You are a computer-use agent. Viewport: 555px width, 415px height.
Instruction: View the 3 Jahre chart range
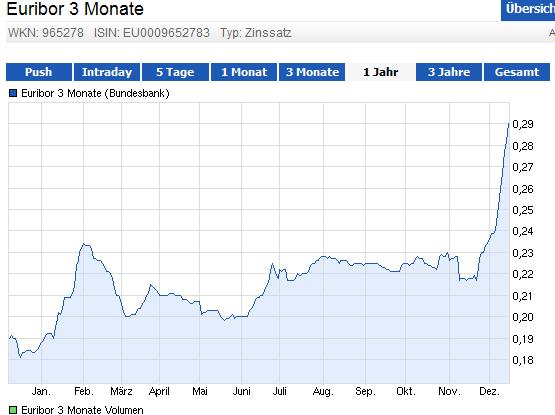point(449,72)
